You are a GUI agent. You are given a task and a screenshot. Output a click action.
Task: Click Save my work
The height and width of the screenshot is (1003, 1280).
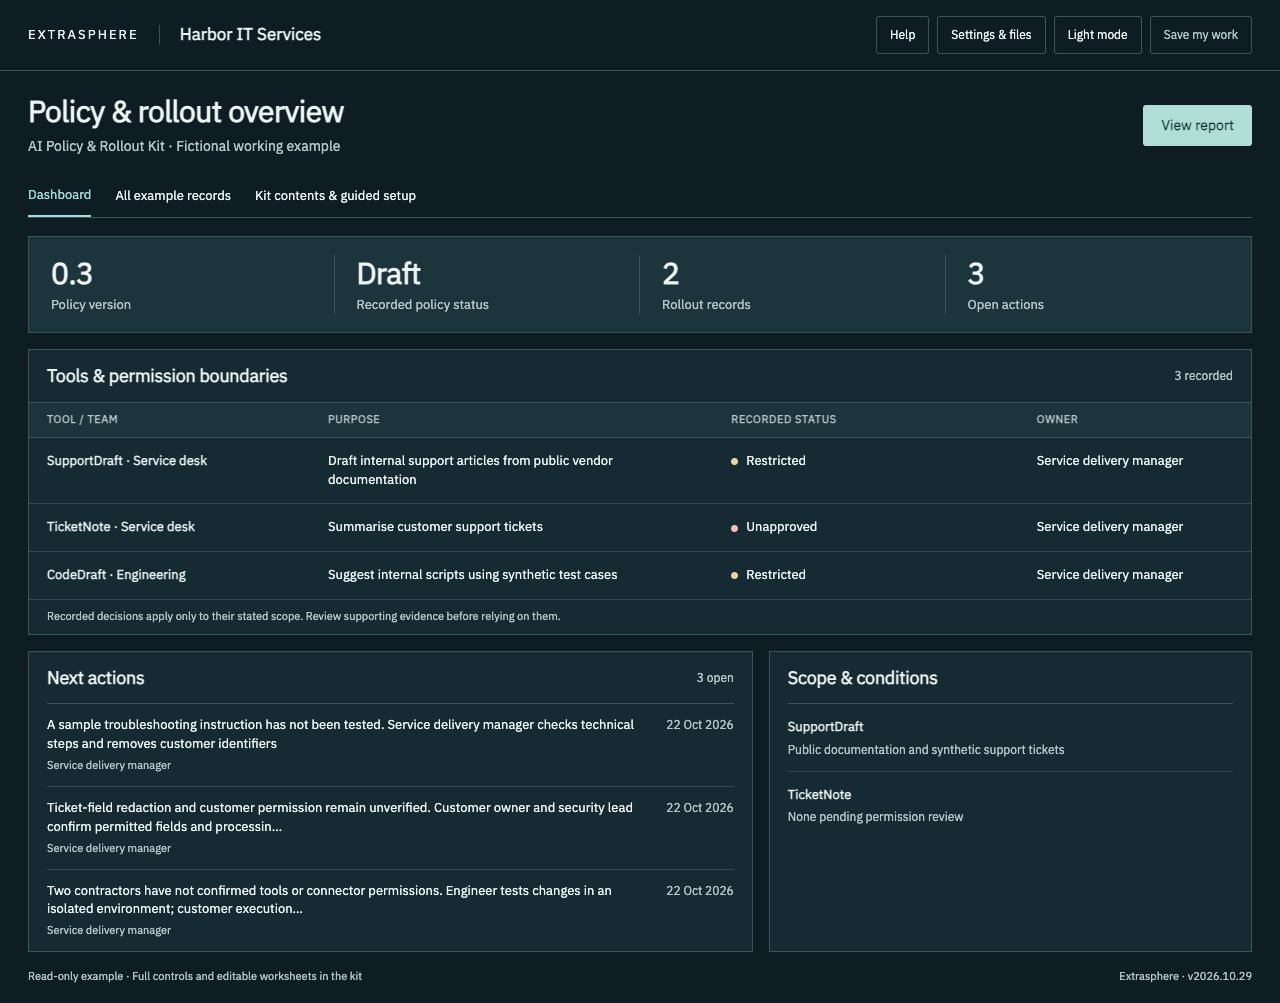(1200, 35)
